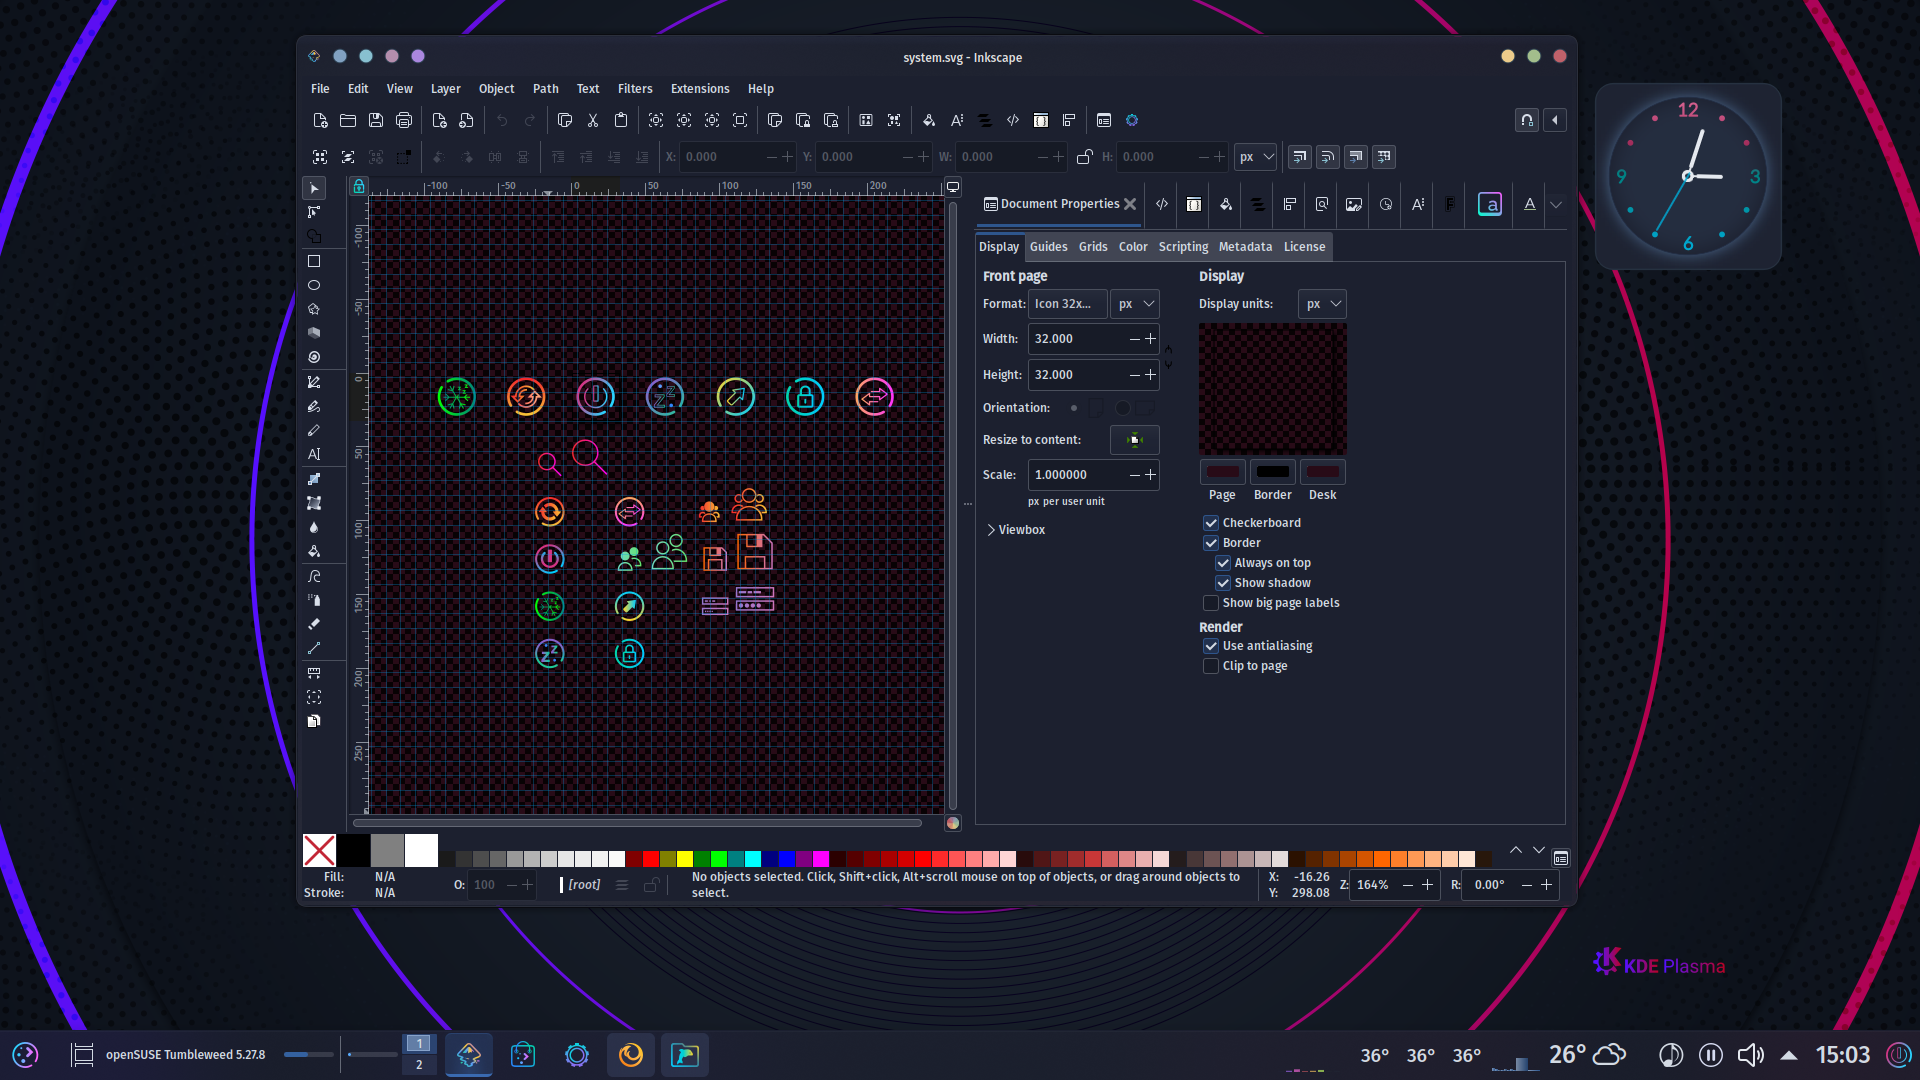The height and width of the screenshot is (1080, 1920).
Task: Increase the page Width with plus
Action: pos(1150,339)
